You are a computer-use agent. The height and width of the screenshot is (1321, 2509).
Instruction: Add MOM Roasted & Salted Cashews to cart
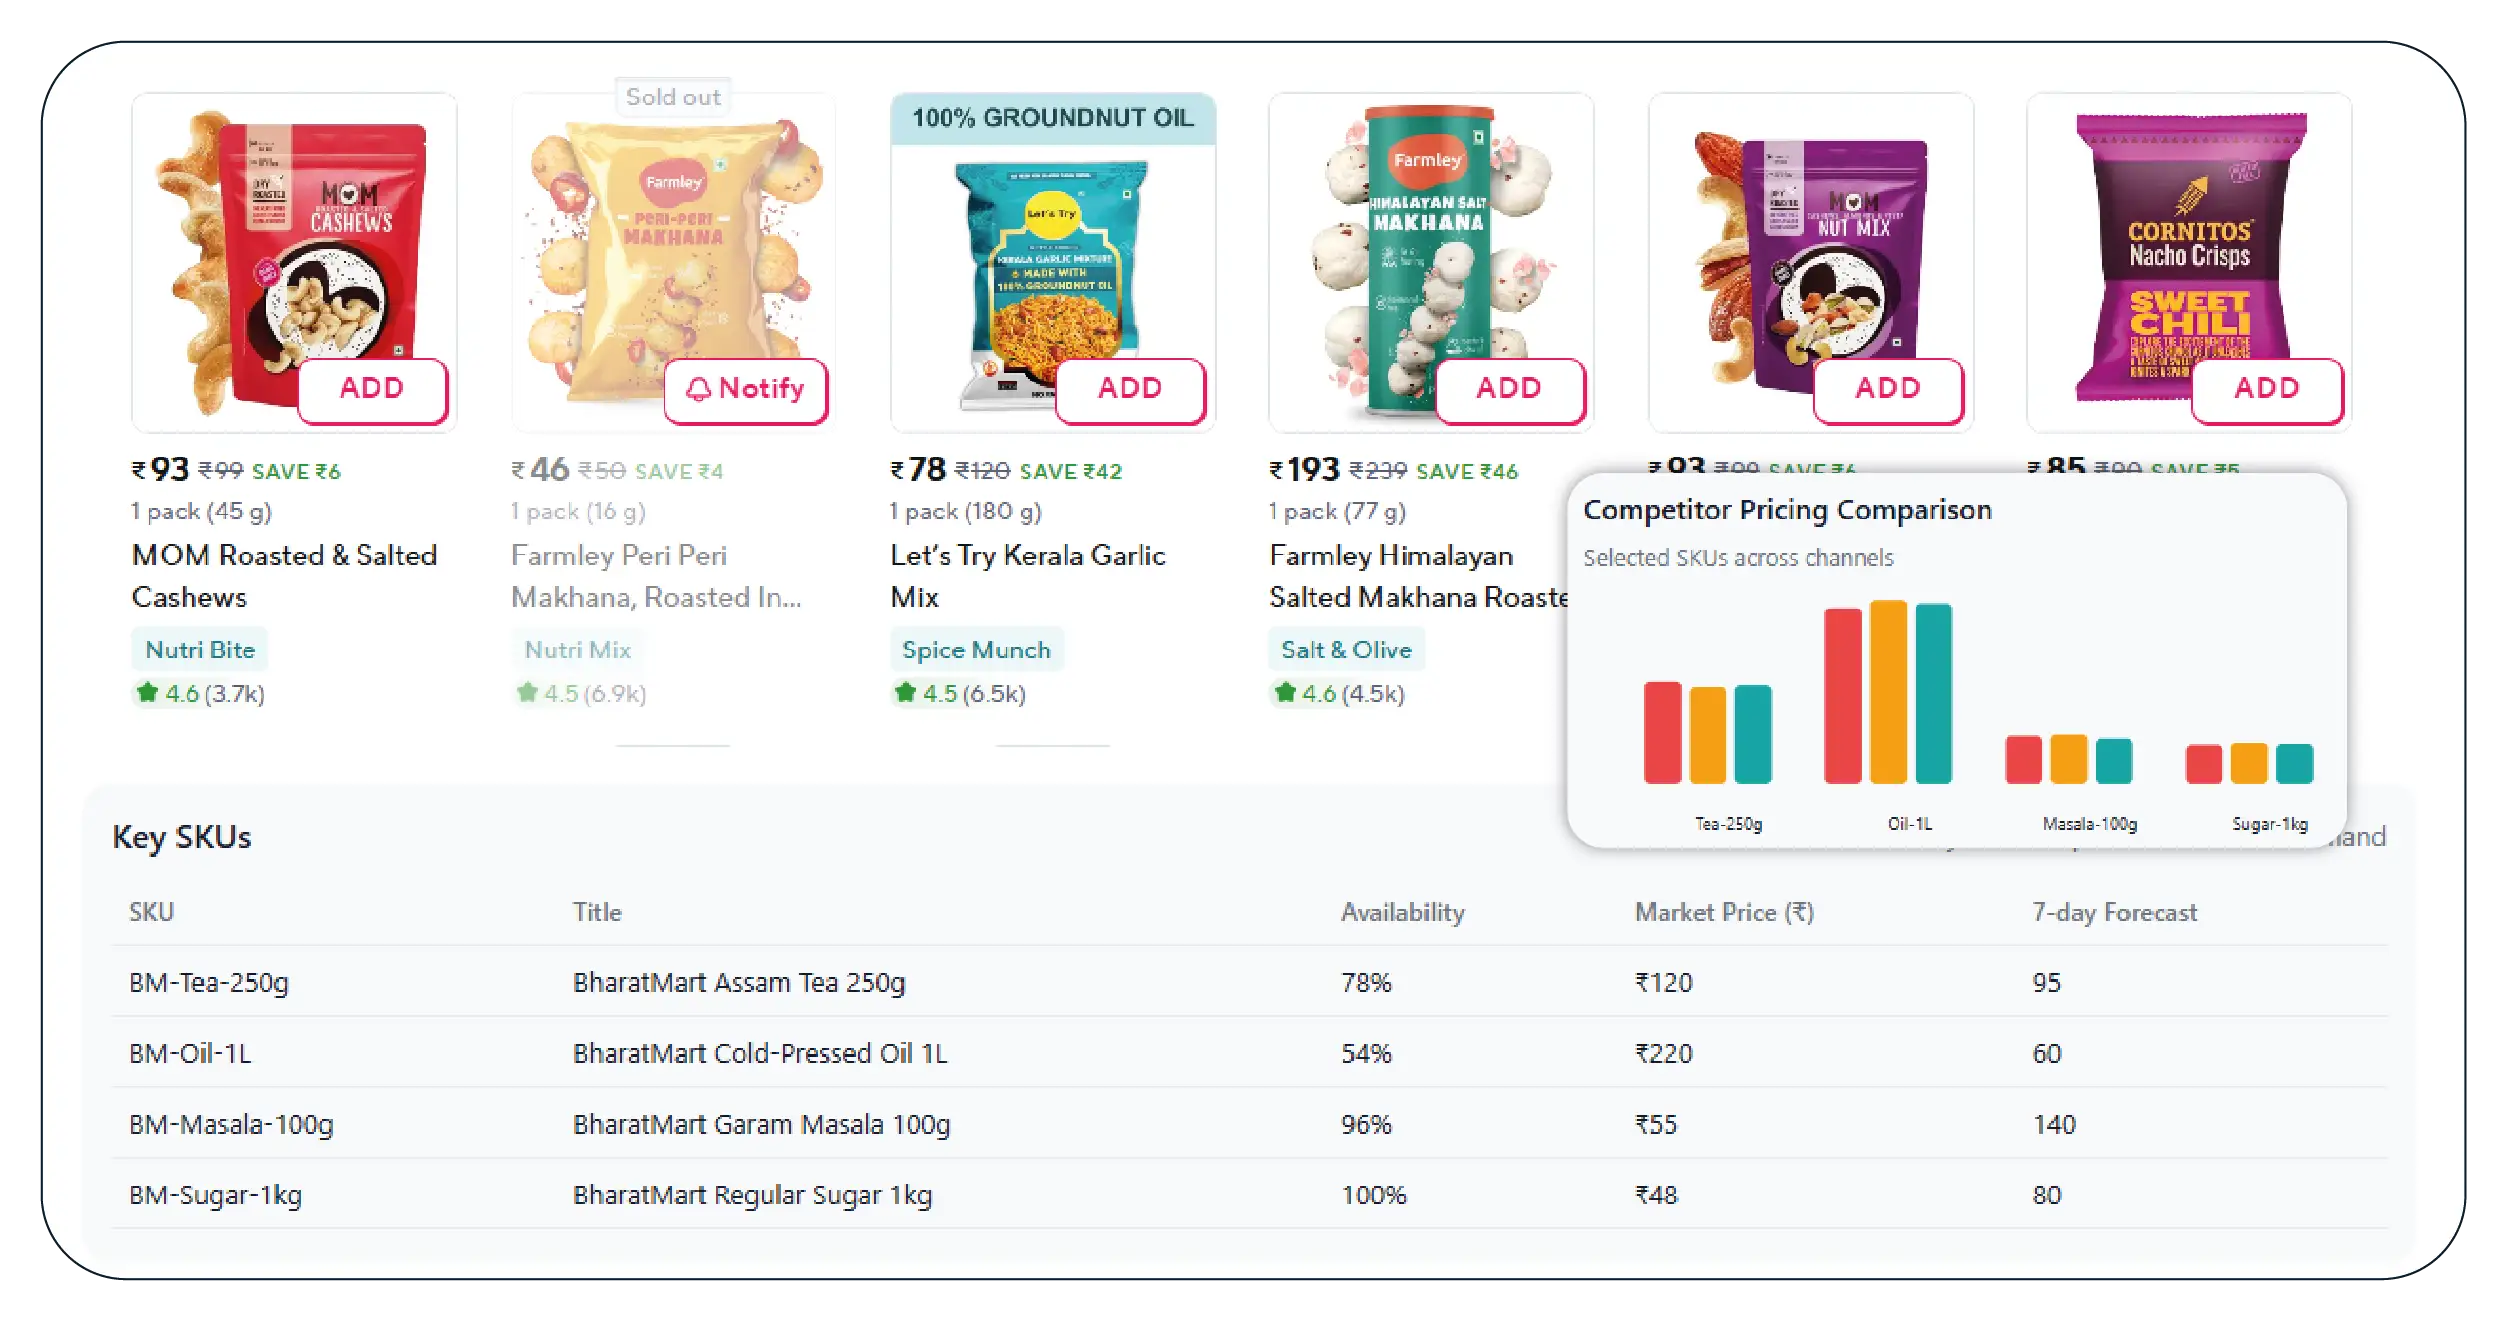[x=372, y=389]
